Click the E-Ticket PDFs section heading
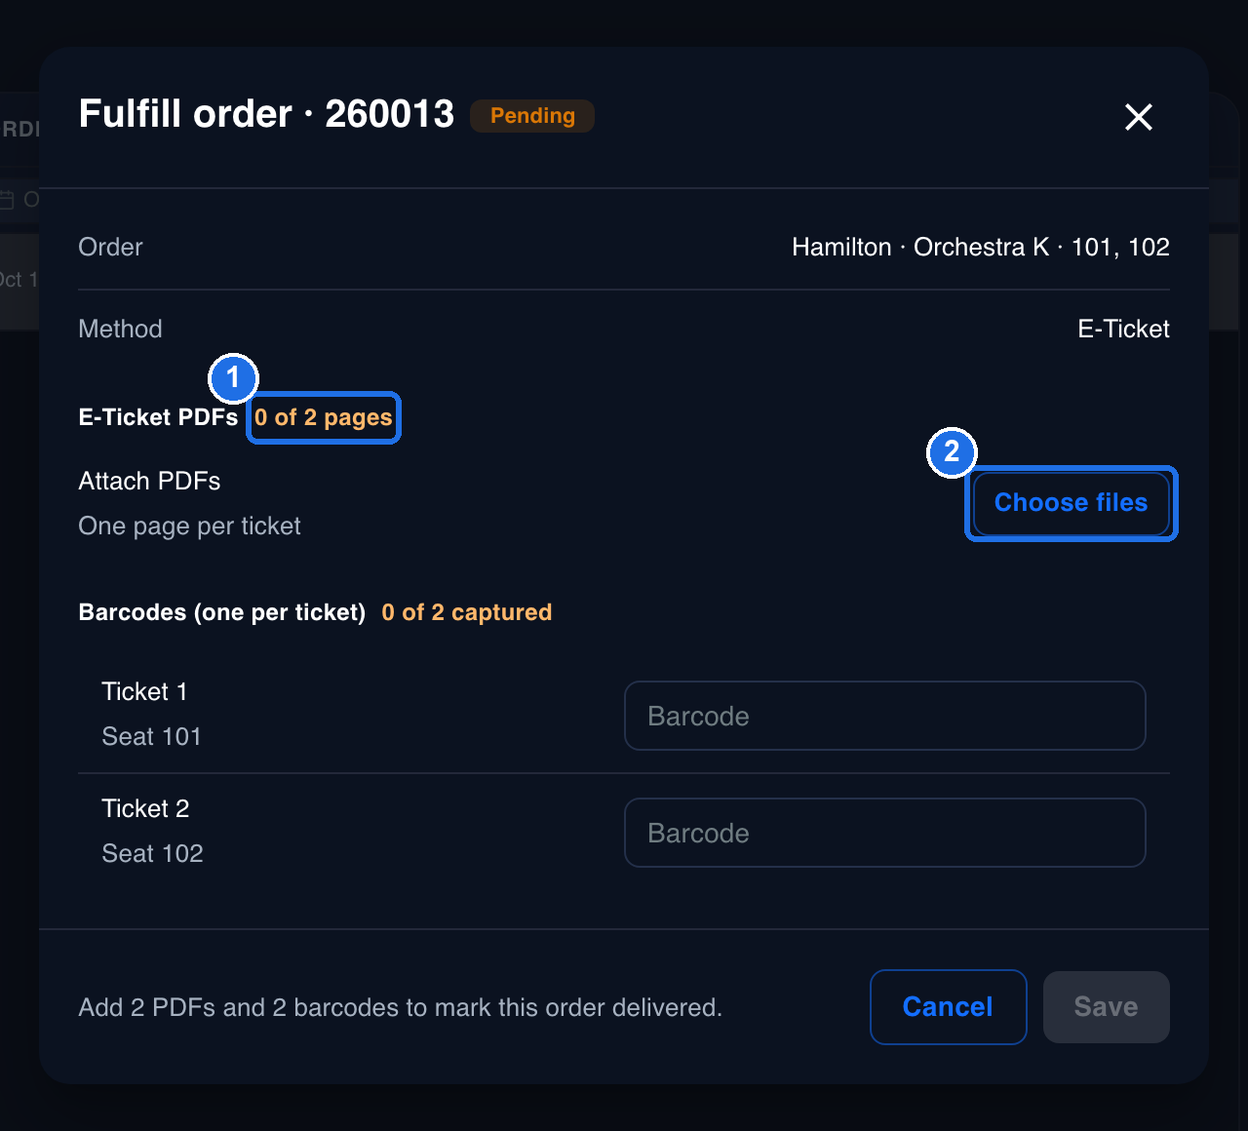1248x1131 pixels. coord(158,418)
